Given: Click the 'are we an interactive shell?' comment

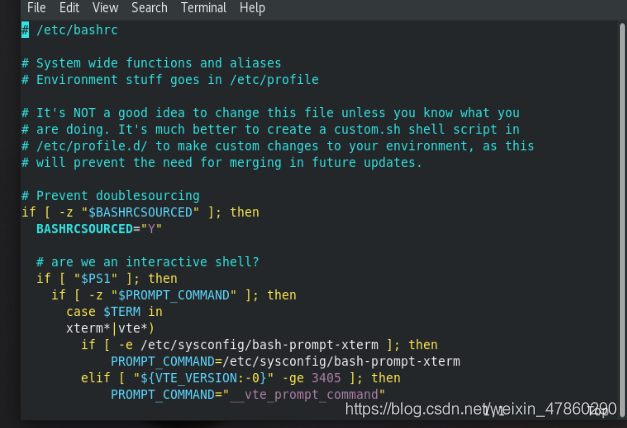Looking at the screenshot, I should coord(148,262).
